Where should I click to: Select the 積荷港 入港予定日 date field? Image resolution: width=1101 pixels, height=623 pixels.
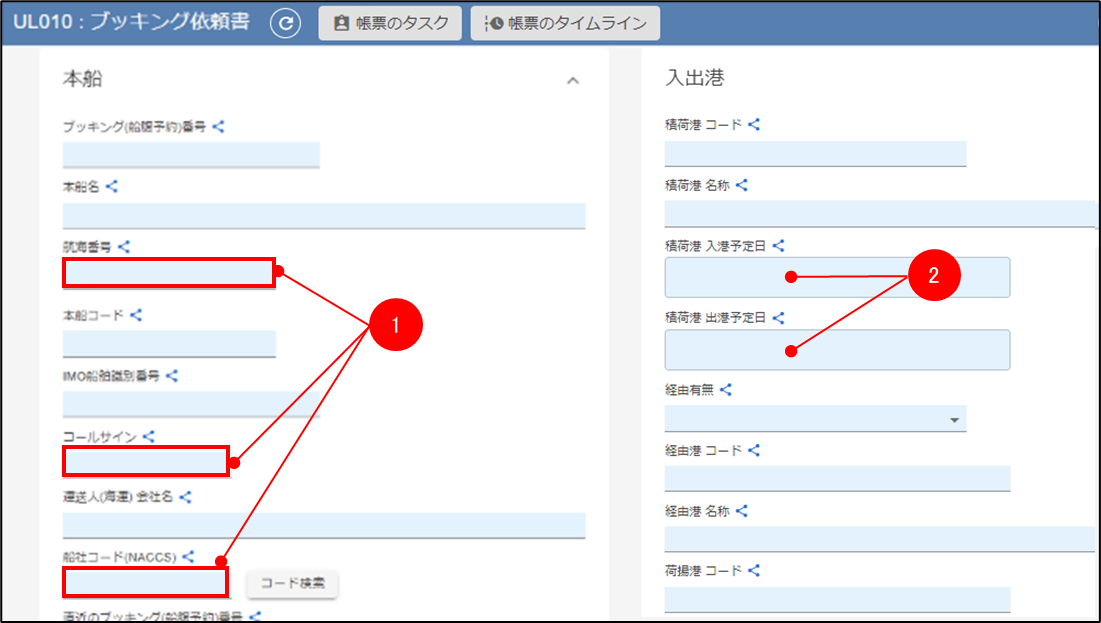(837, 277)
